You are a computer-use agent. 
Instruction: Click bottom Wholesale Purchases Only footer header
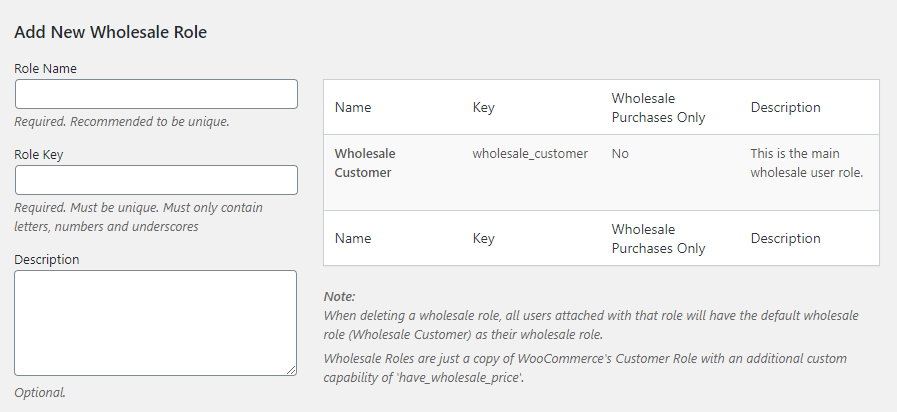tap(658, 239)
